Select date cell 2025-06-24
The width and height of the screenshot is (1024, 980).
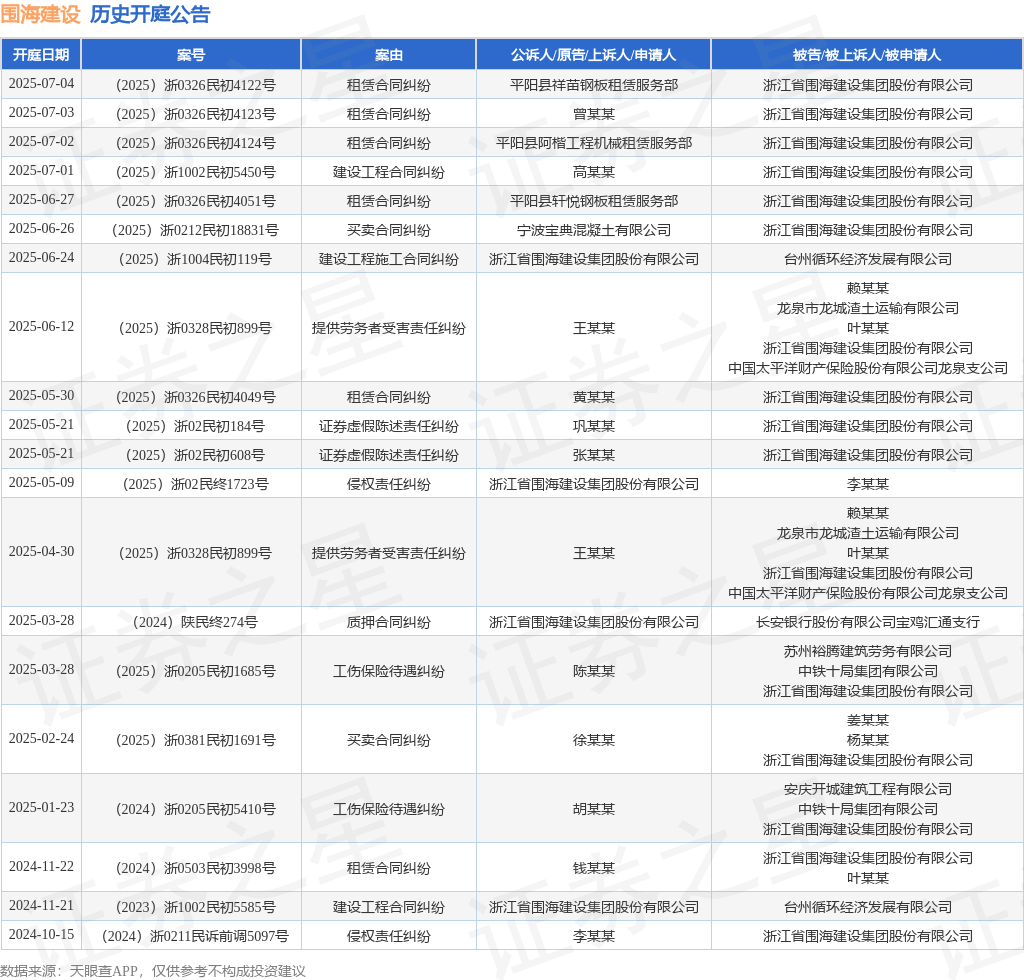41,257
